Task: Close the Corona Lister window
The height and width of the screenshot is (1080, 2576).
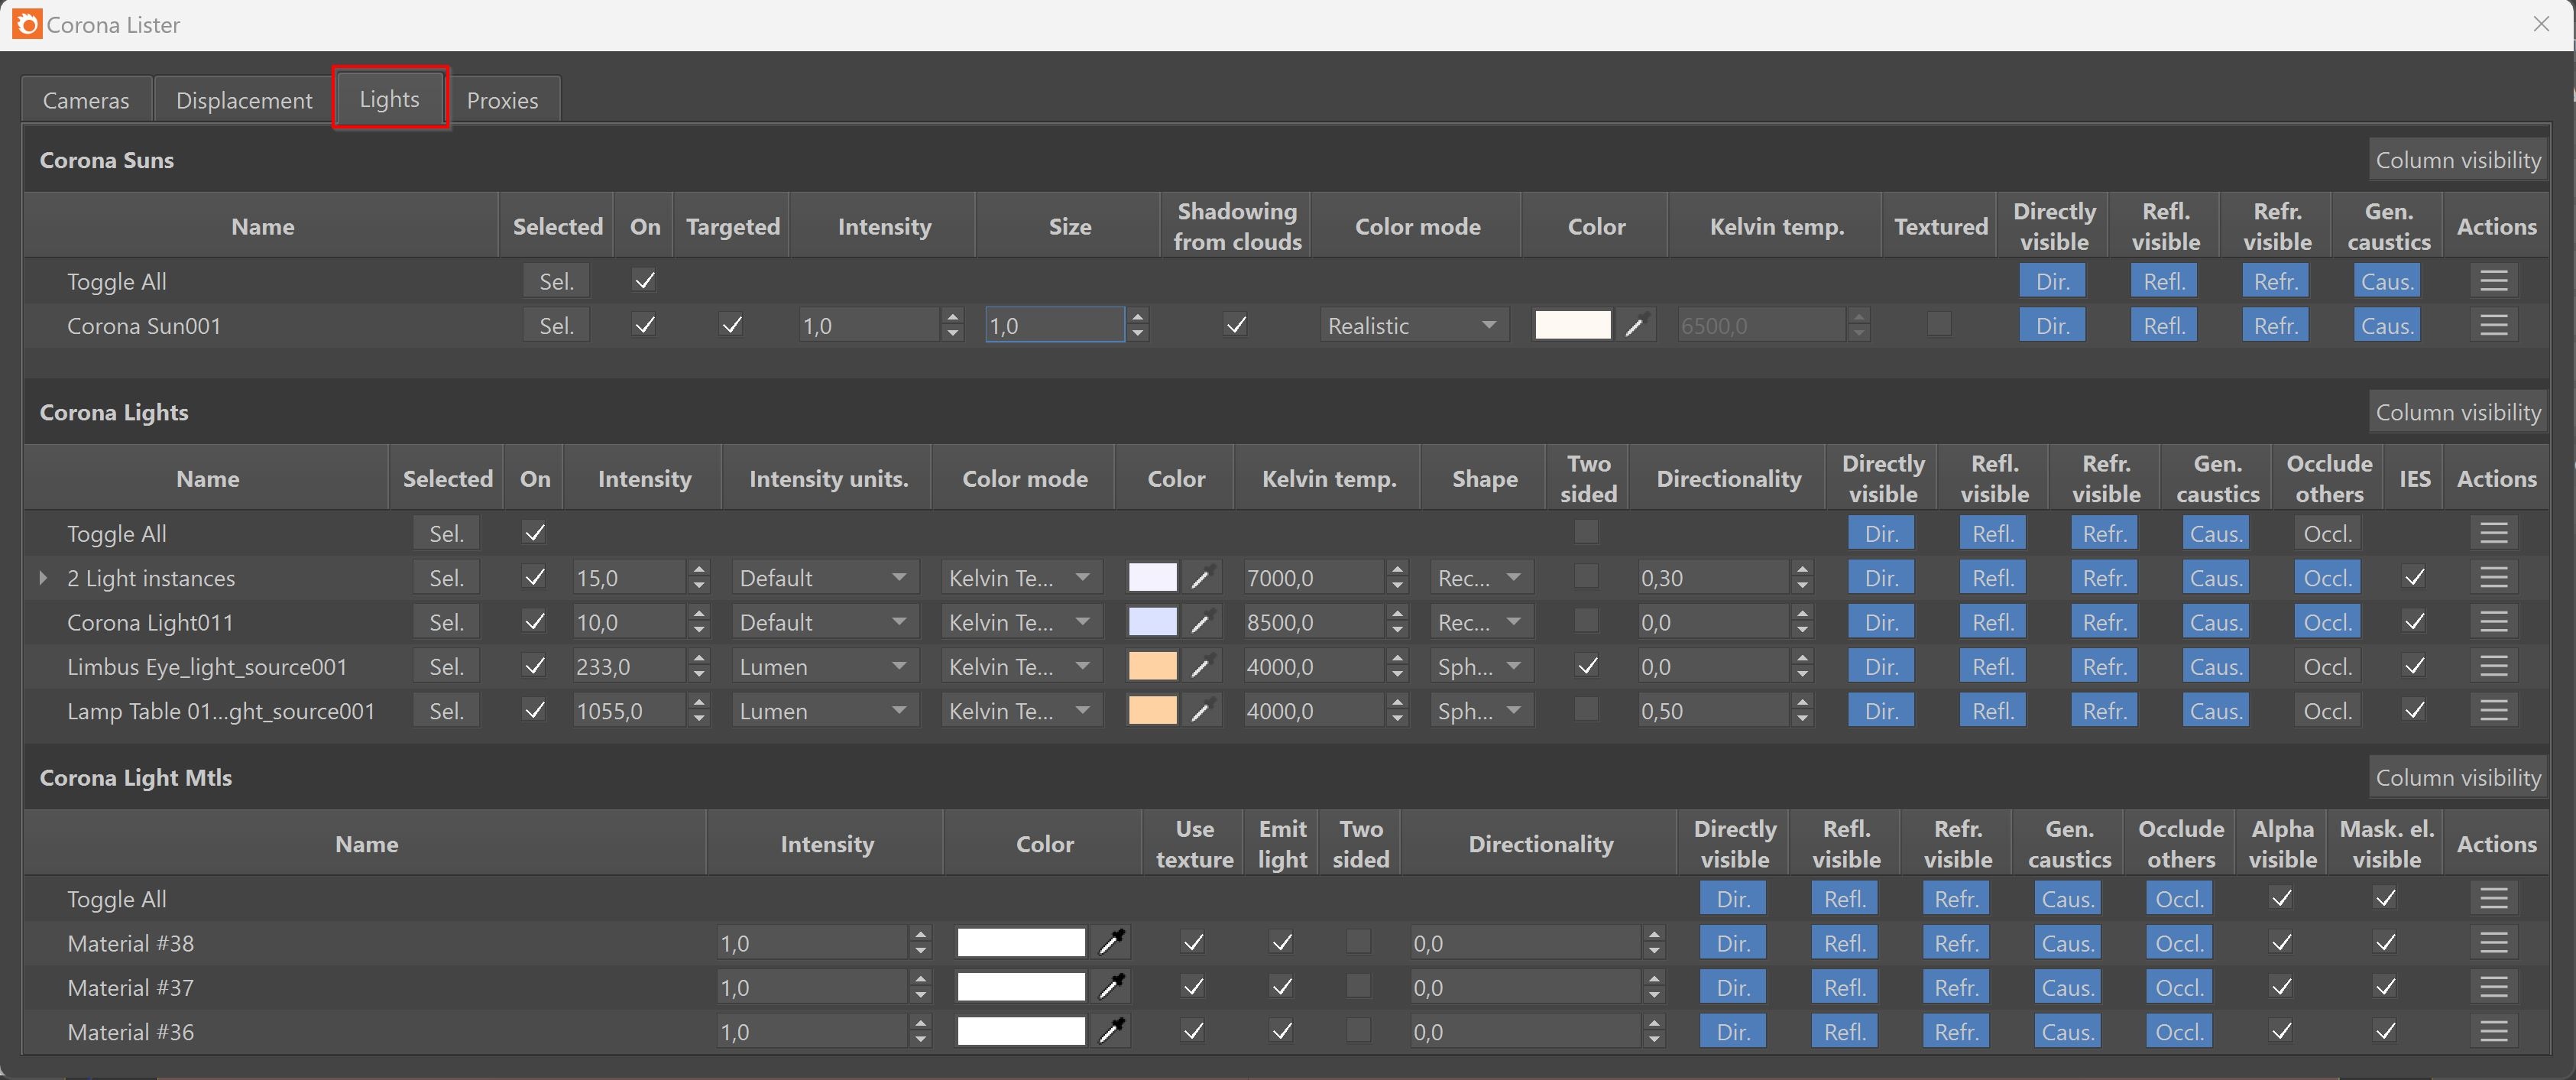Action: (2541, 24)
